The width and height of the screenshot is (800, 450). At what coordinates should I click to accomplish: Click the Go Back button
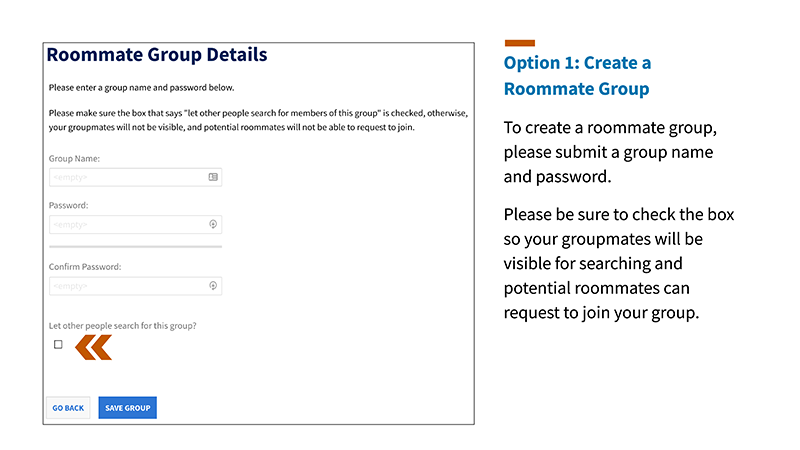point(68,408)
